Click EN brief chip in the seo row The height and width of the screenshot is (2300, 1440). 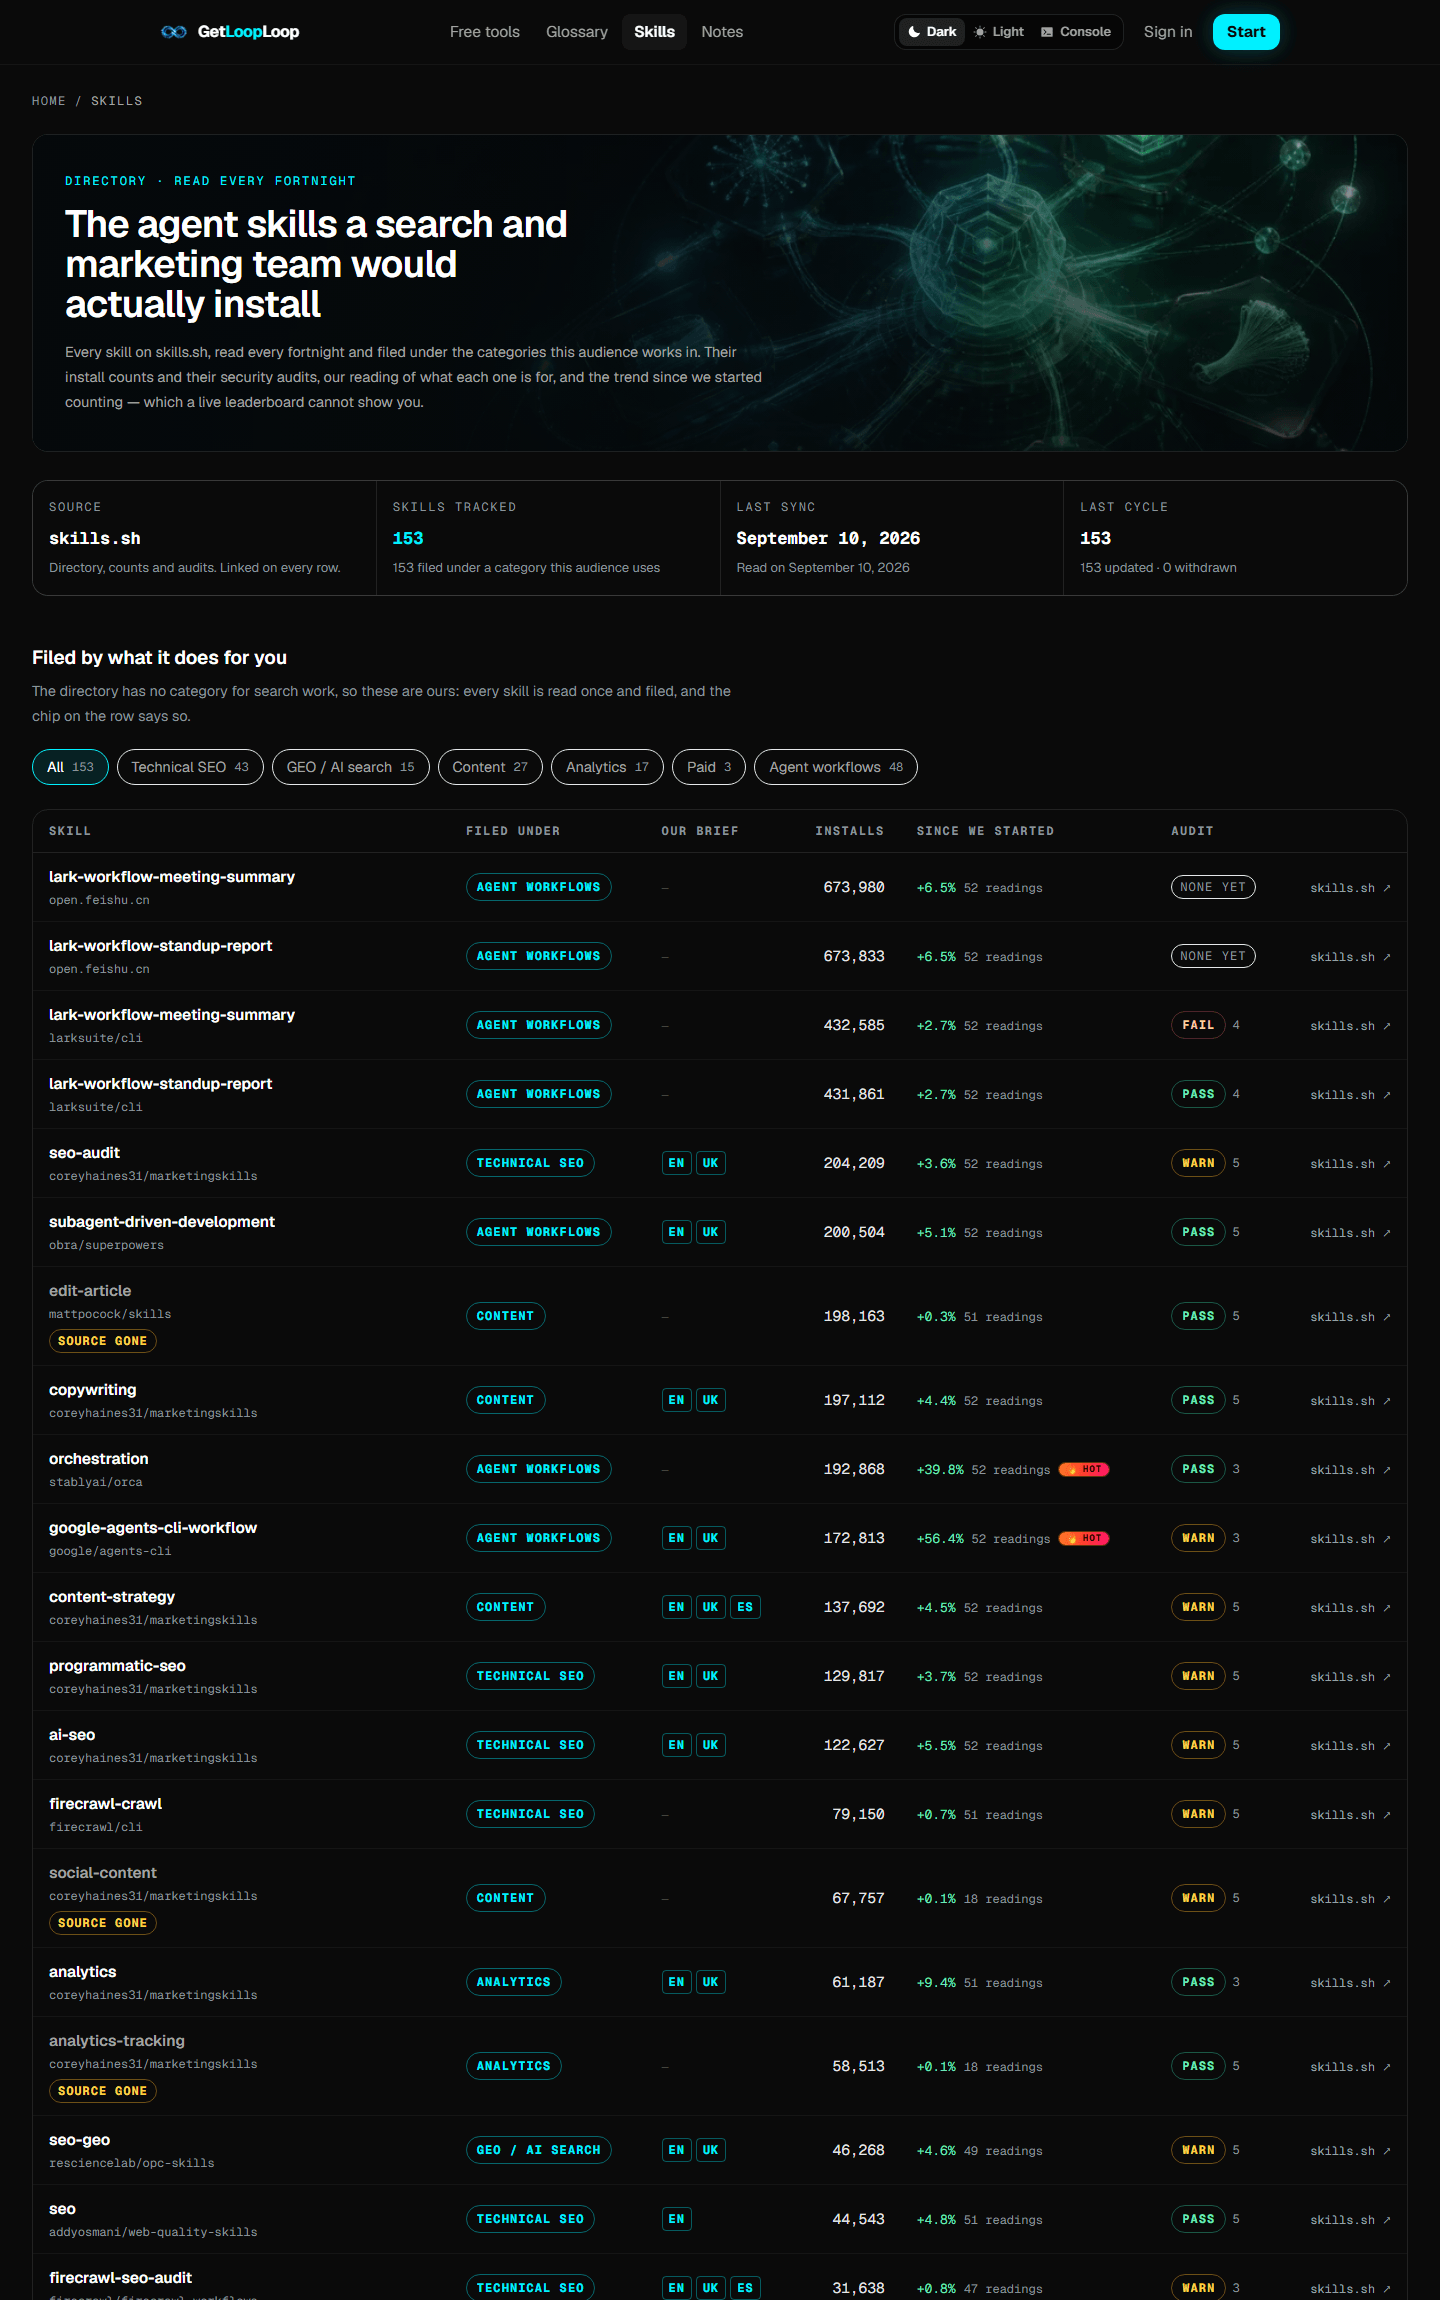click(676, 2219)
